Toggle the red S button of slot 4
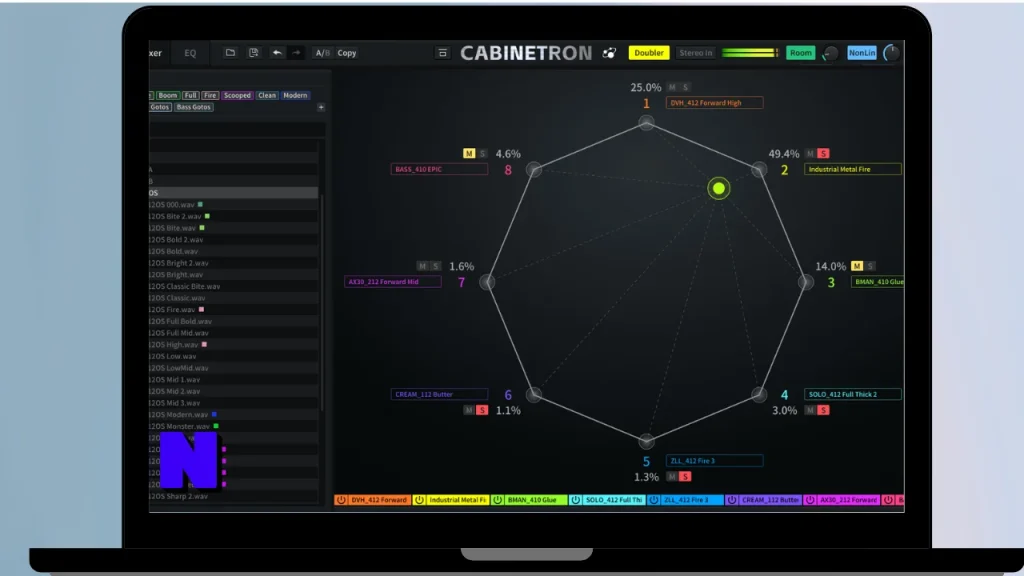 (x=823, y=410)
